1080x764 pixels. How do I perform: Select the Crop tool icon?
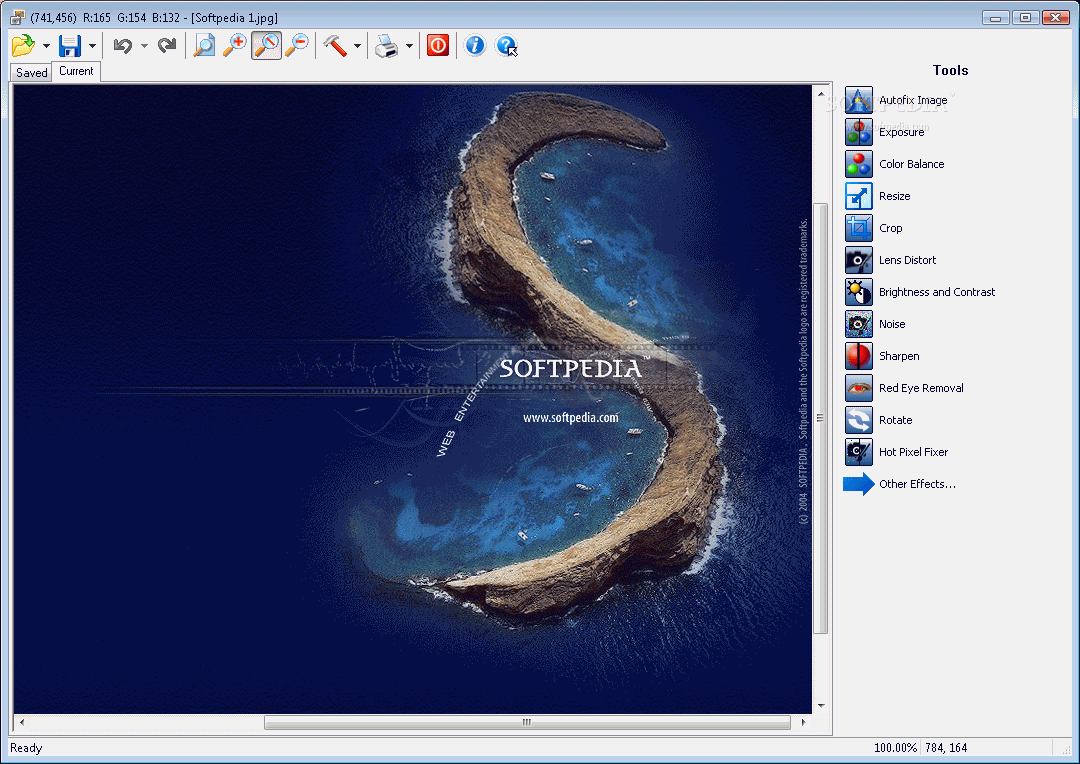tap(859, 228)
